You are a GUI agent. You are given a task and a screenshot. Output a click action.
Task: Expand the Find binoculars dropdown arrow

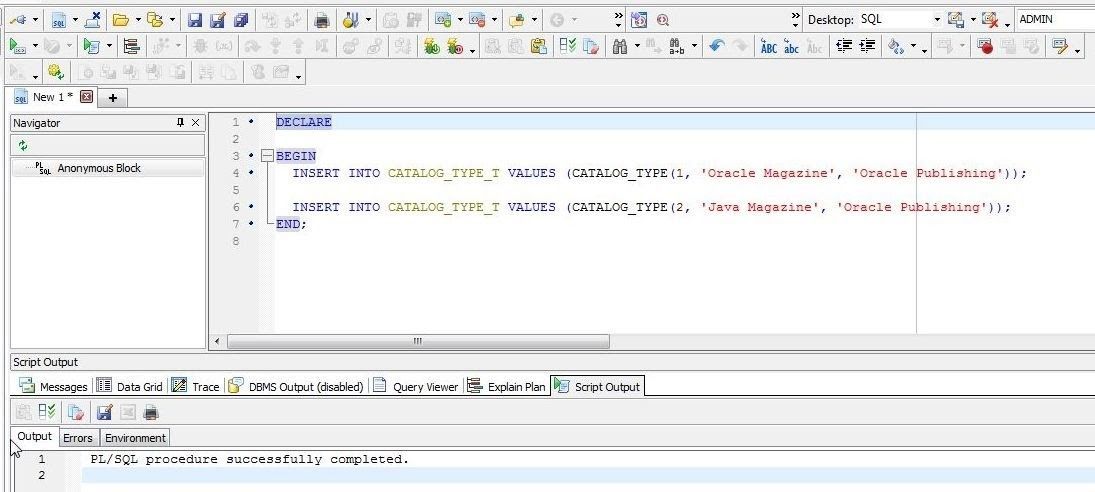pyautogui.click(x=637, y=47)
